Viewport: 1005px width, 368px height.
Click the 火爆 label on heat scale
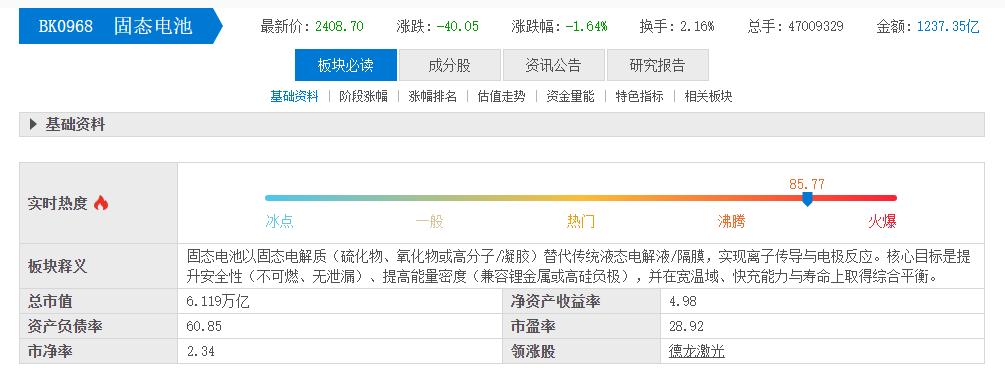[882, 222]
